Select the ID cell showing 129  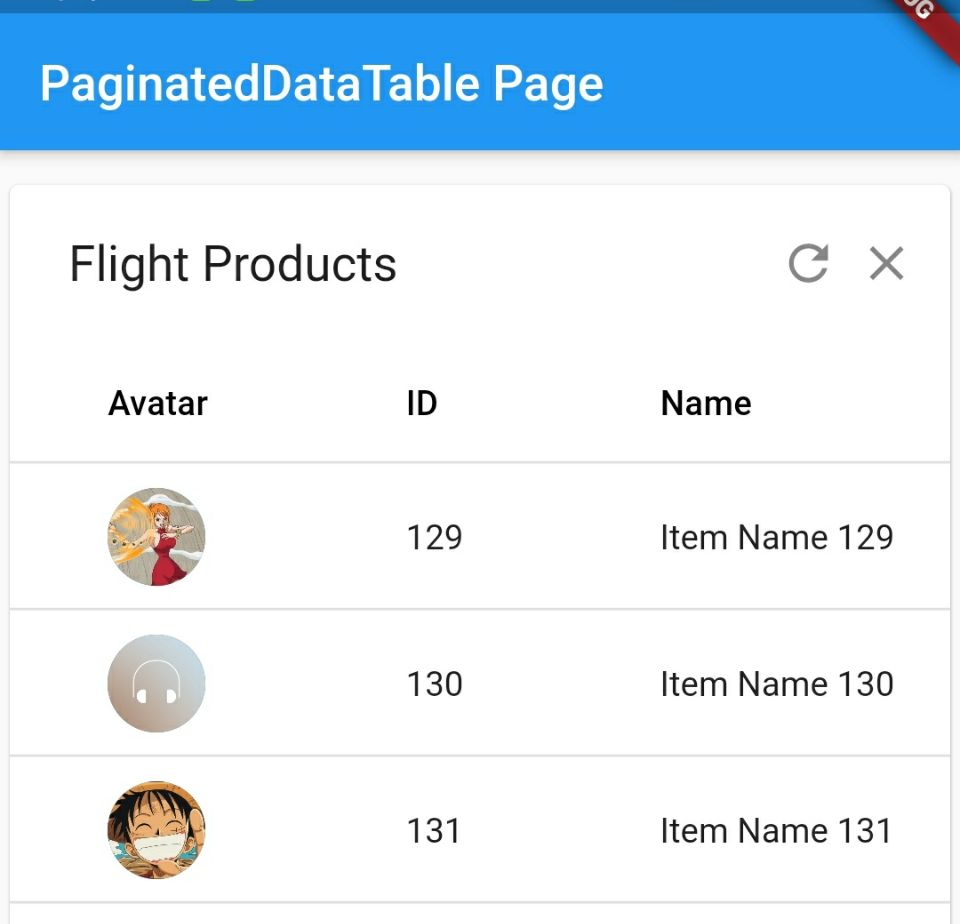click(x=434, y=538)
